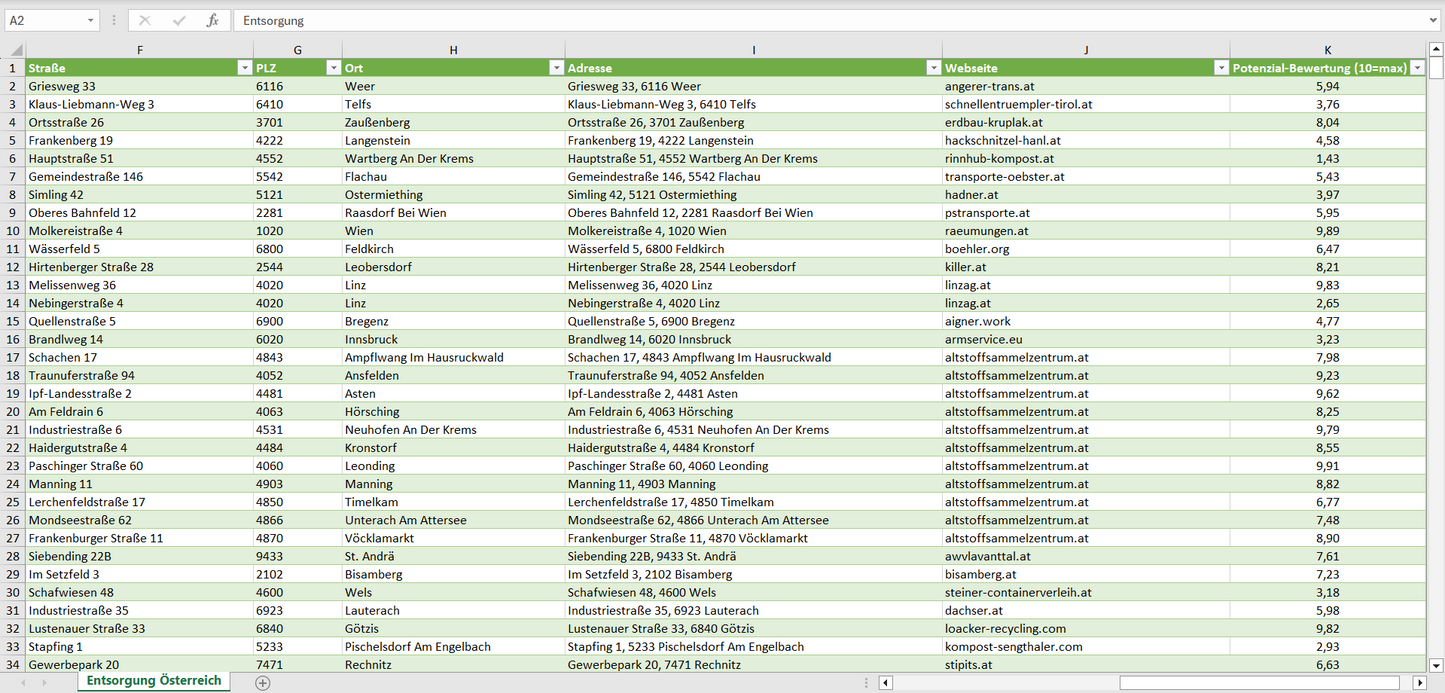This screenshot has width=1445, height=693.
Task: Click the horizontal scrollbar thumb
Action: click(1264, 683)
